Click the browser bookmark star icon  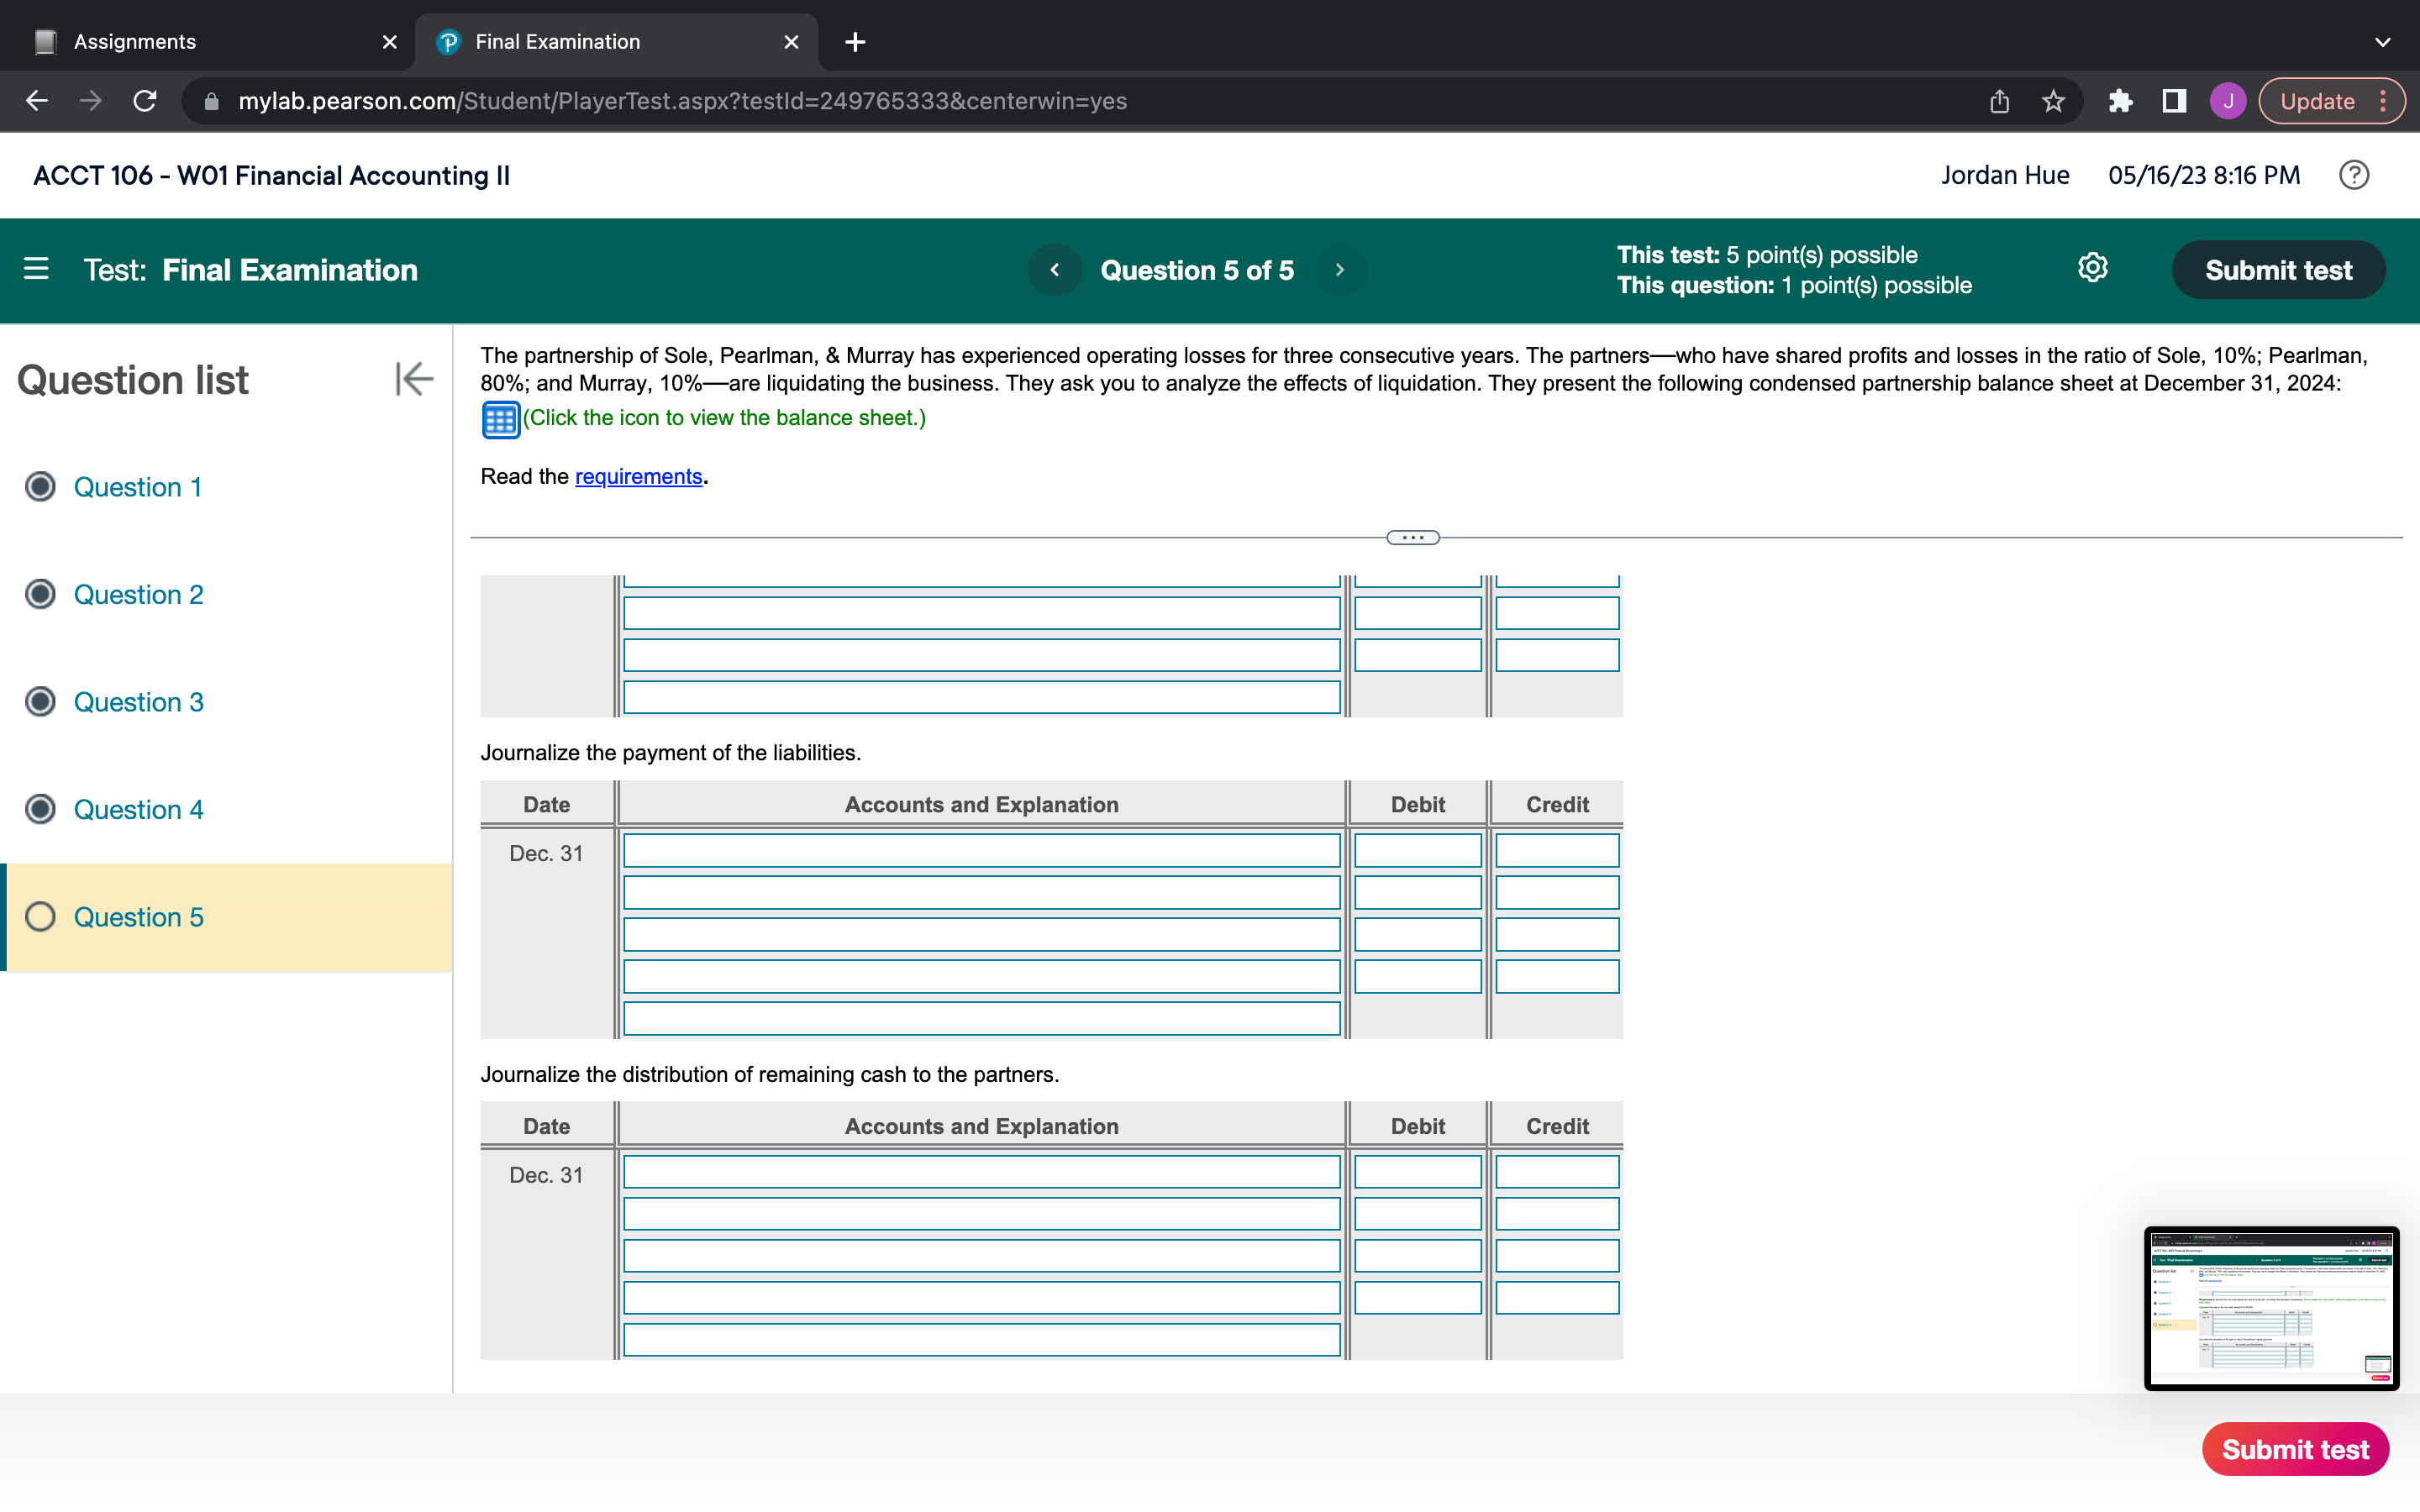coord(2054,101)
